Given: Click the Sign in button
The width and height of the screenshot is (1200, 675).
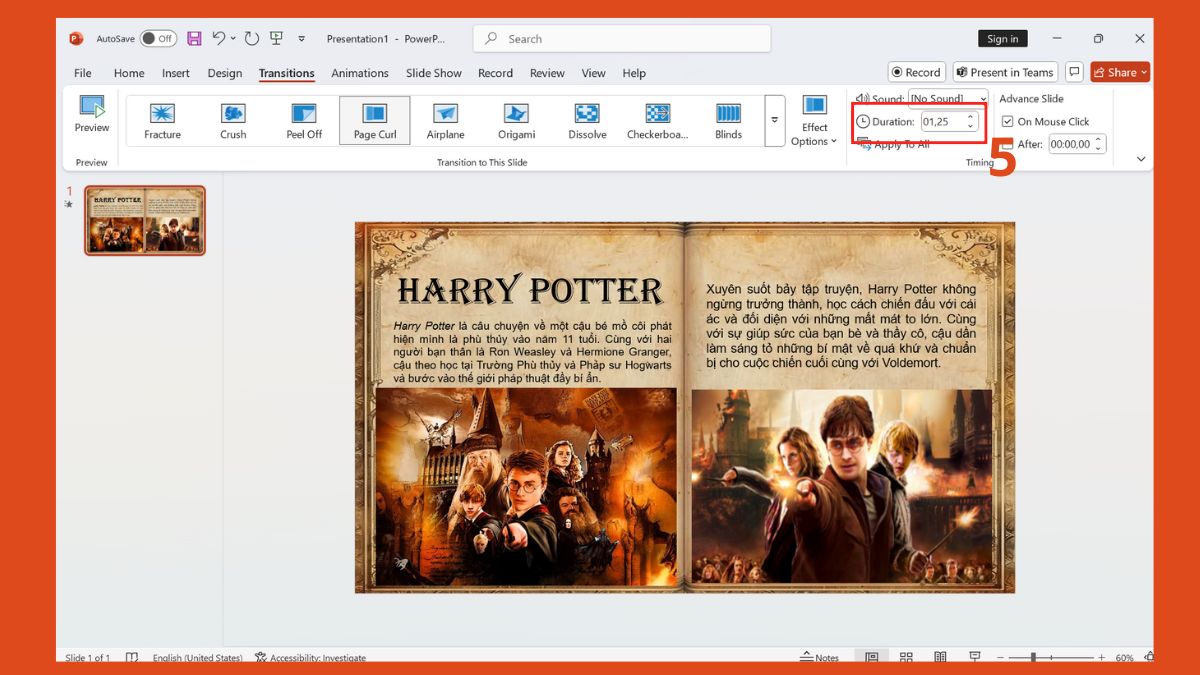Looking at the screenshot, I should 1003,38.
